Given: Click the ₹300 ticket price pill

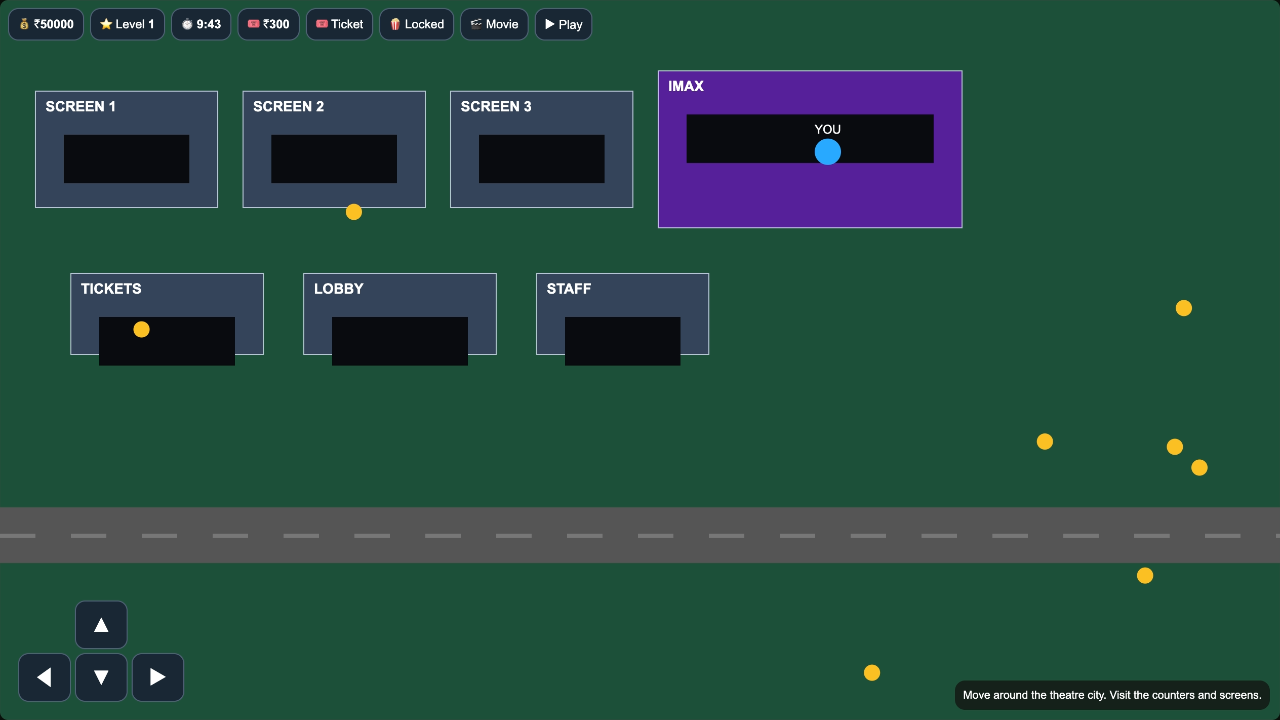Looking at the screenshot, I should pyautogui.click(x=268, y=24).
